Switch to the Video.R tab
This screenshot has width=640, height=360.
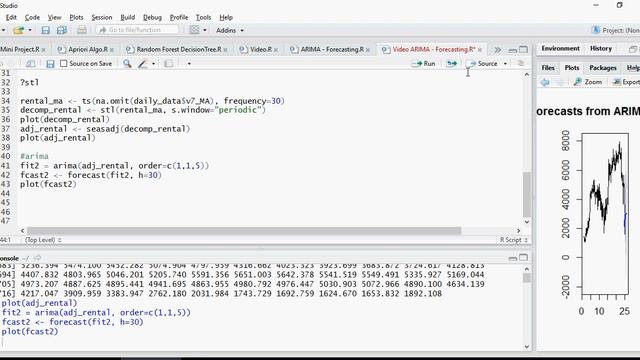pyautogui.click(x=261, y=49)
